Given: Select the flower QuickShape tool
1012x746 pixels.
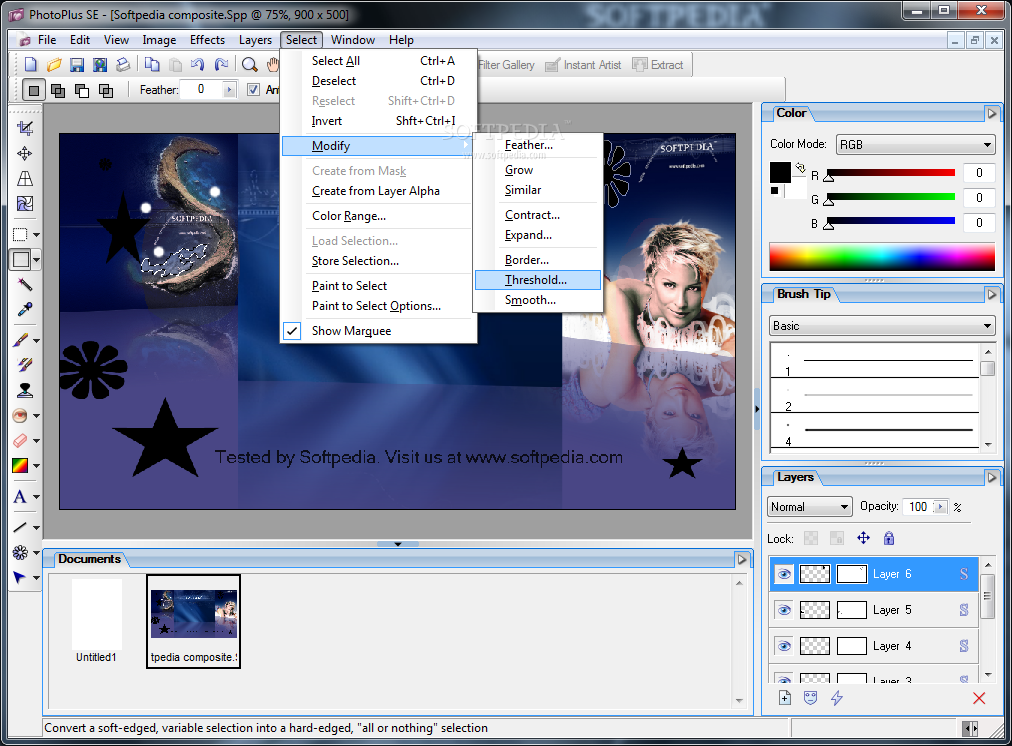Looking at the screenshot, I should click(21, 552).
